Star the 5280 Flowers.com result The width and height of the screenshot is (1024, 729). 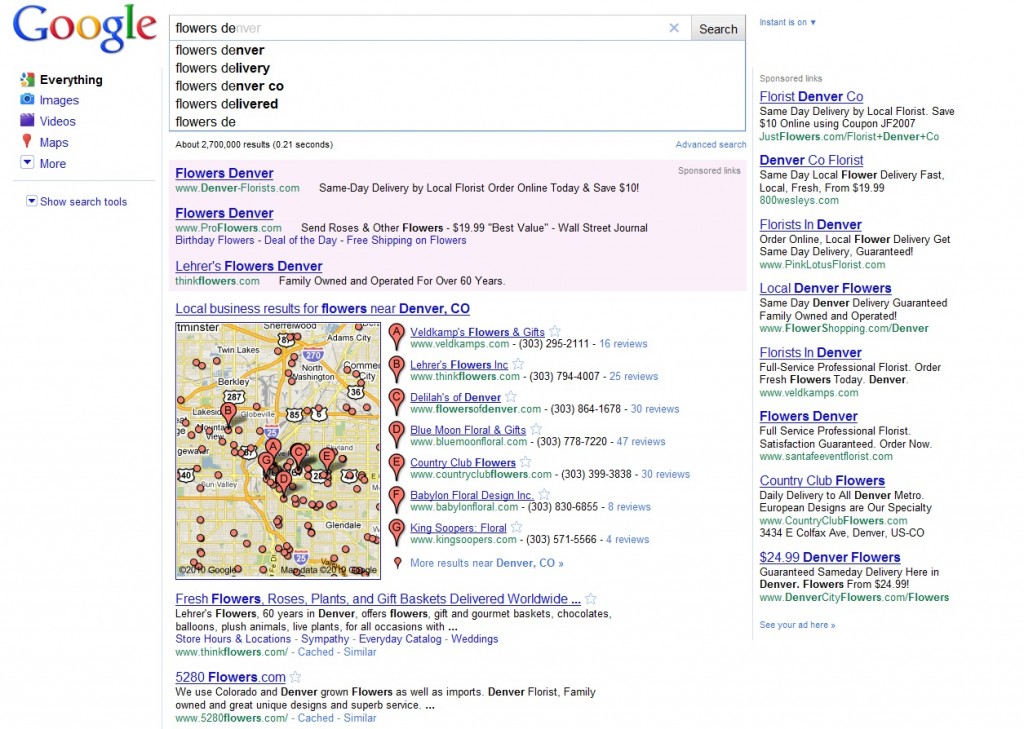coord(295,677)
